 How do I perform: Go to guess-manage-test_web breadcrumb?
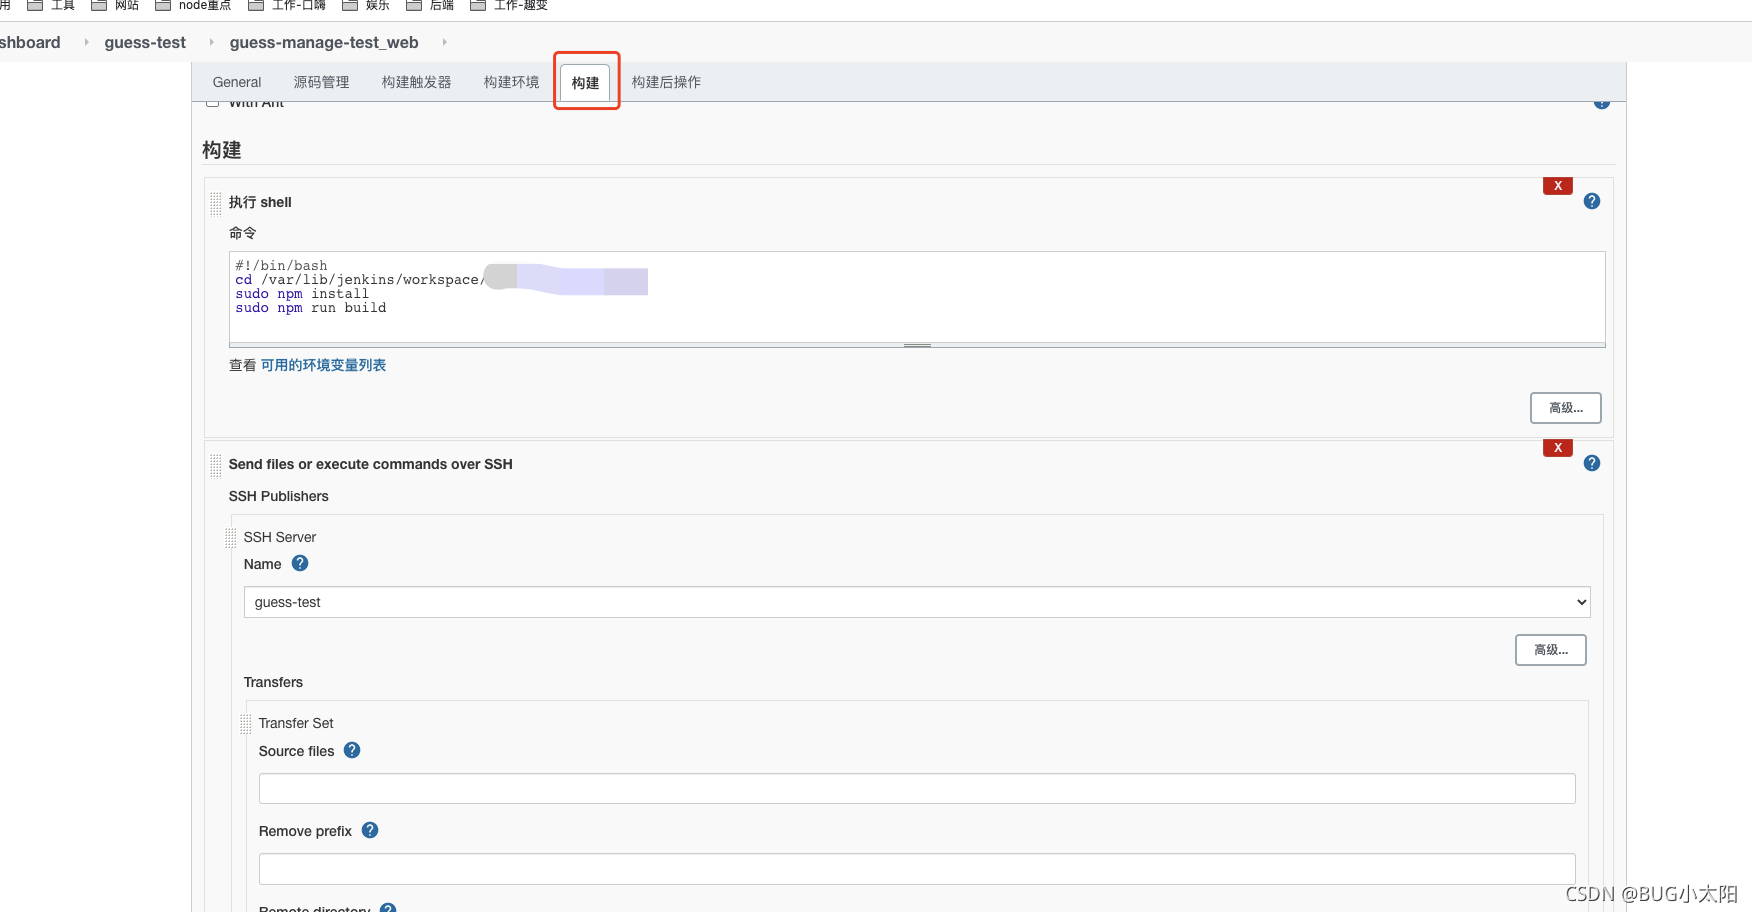point(324,42)
